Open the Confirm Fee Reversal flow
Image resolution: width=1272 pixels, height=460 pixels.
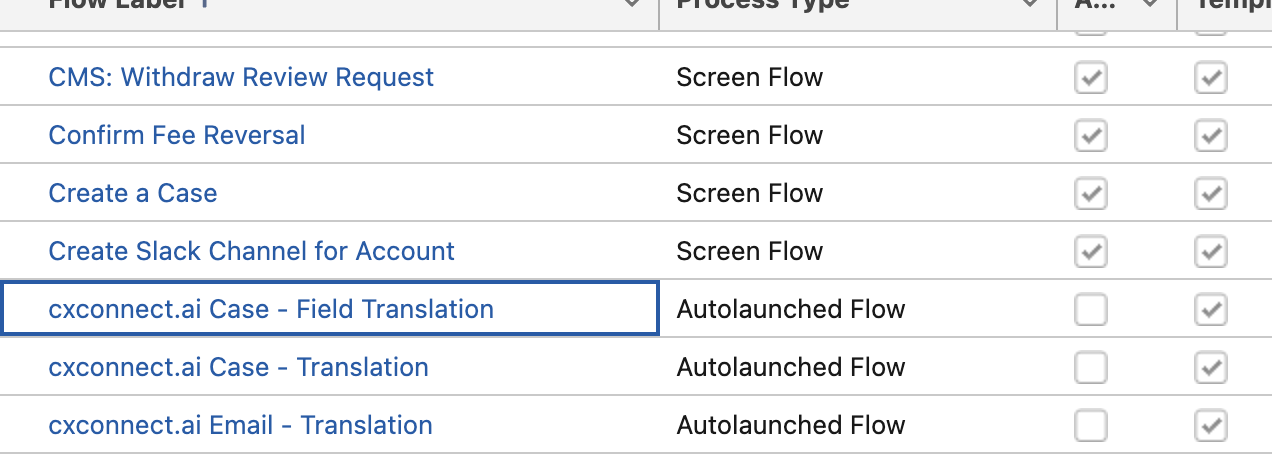point(177,136)
